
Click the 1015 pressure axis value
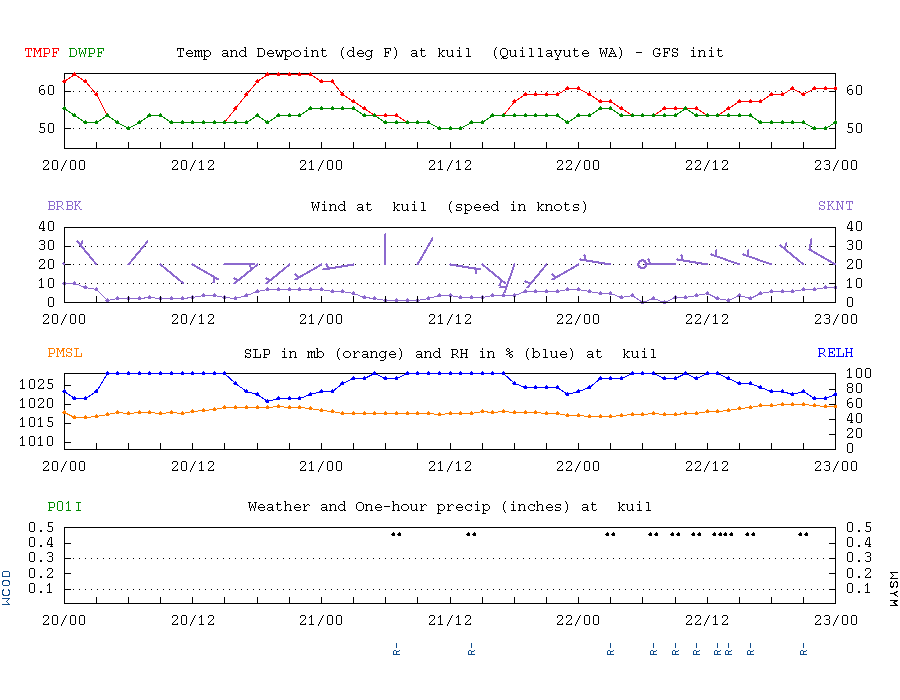coord(37,423)
